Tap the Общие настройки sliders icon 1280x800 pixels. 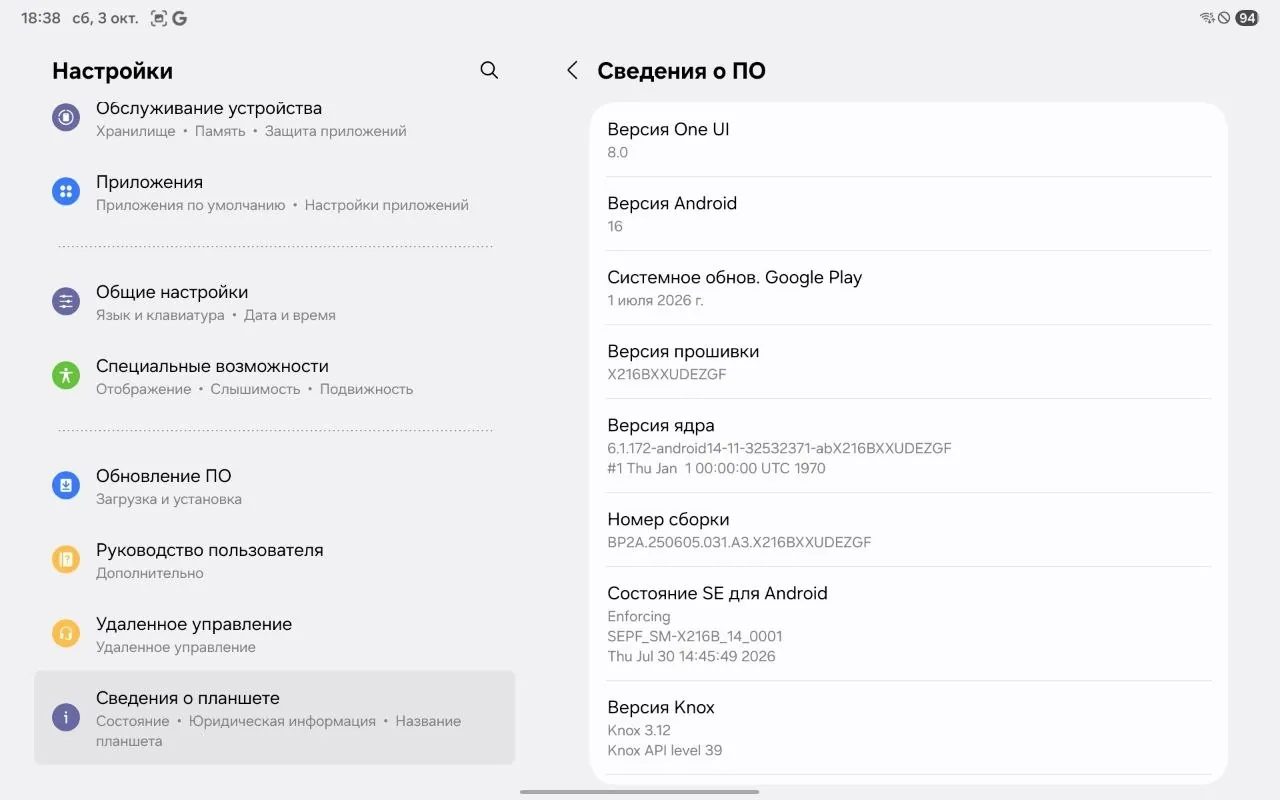pyautogui.click(x=66, y=302)
